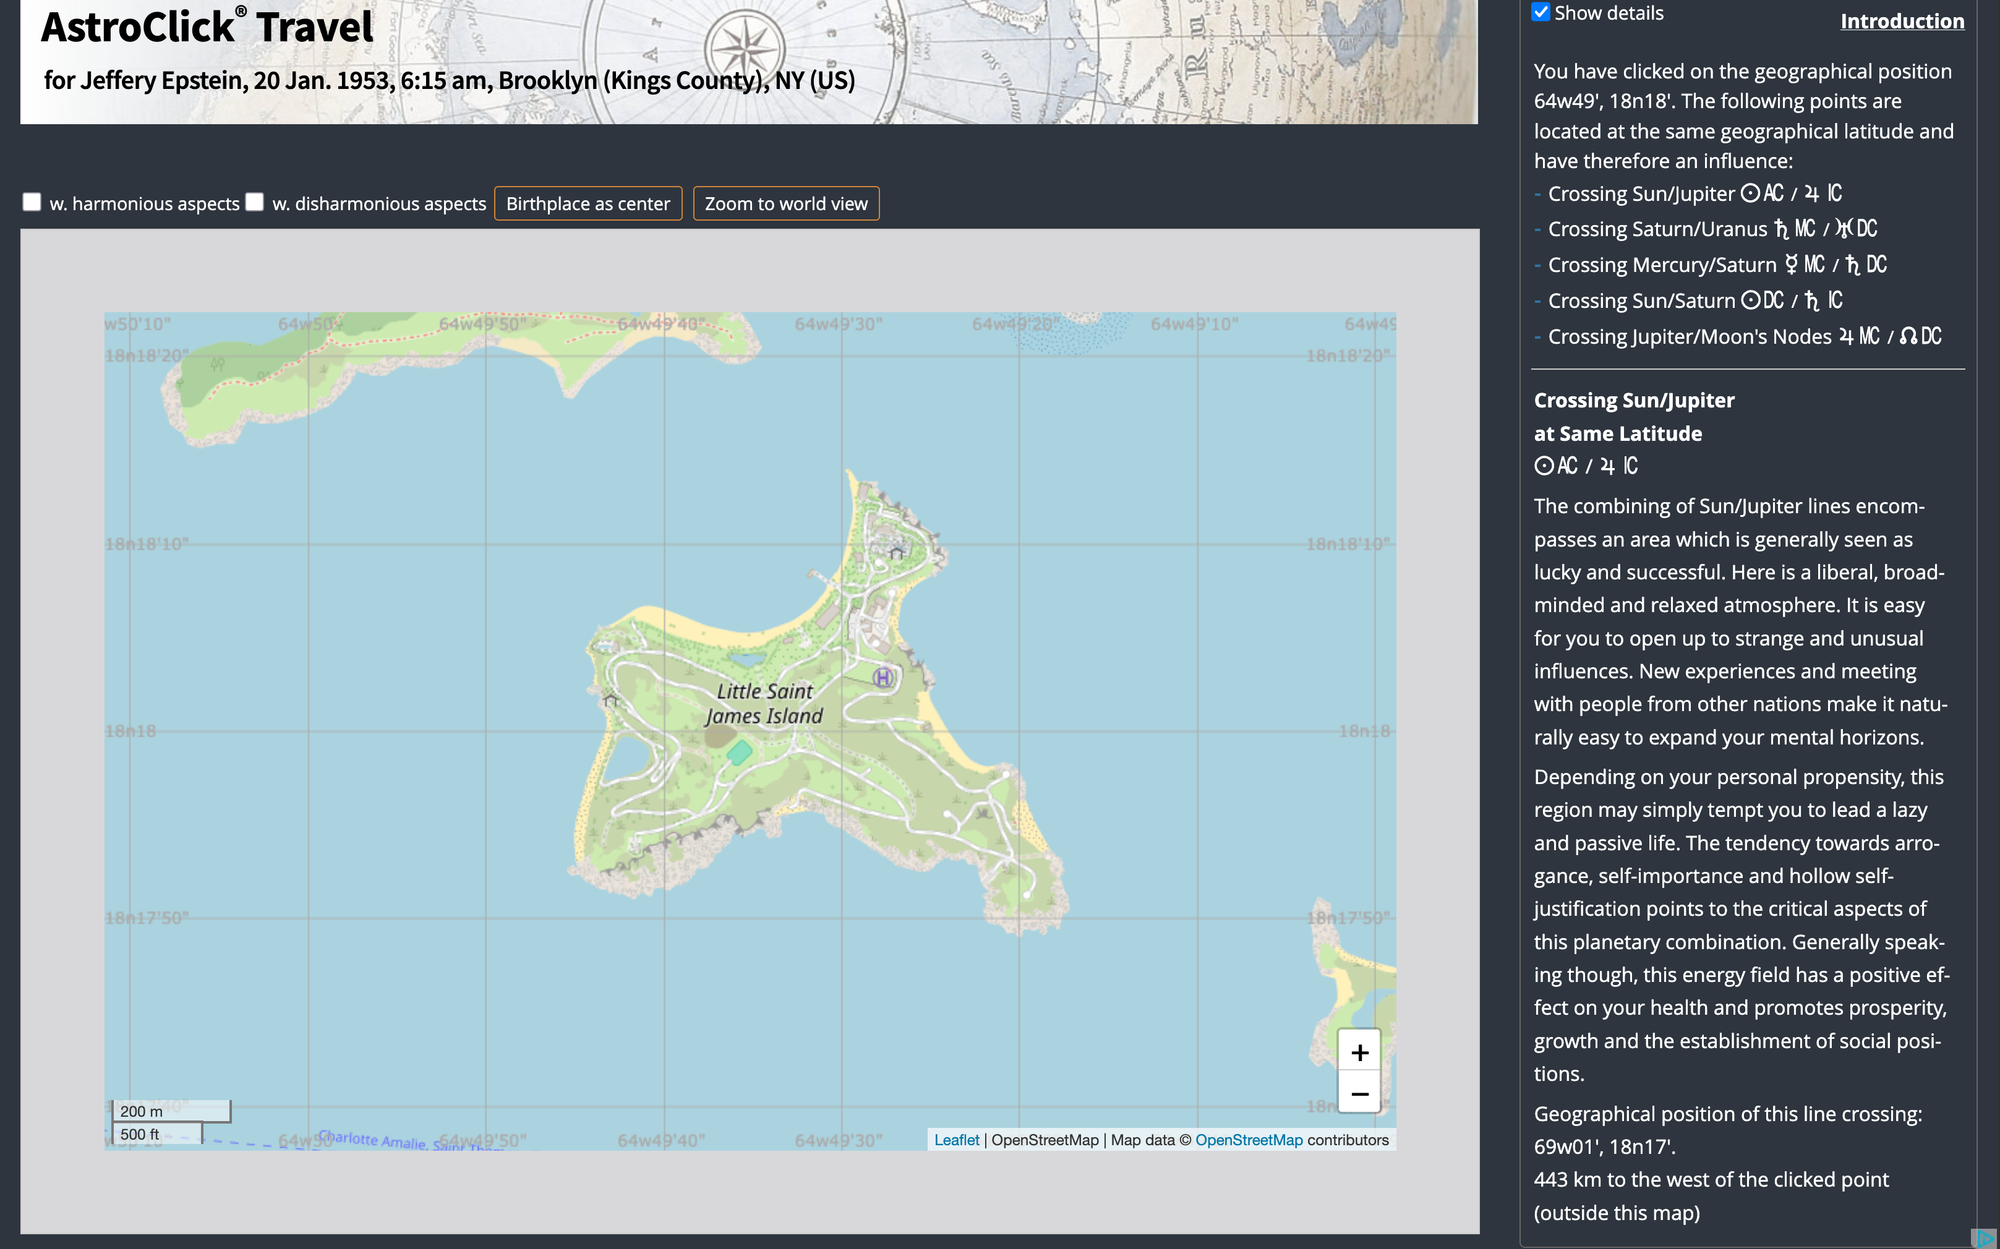Open the Leaflet attribution link
The height and width of the screenshot is (1249, 2000).
(956, 1140)
